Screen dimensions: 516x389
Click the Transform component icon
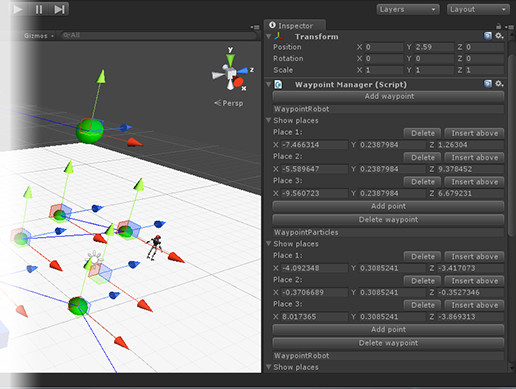tap(279, 36)
